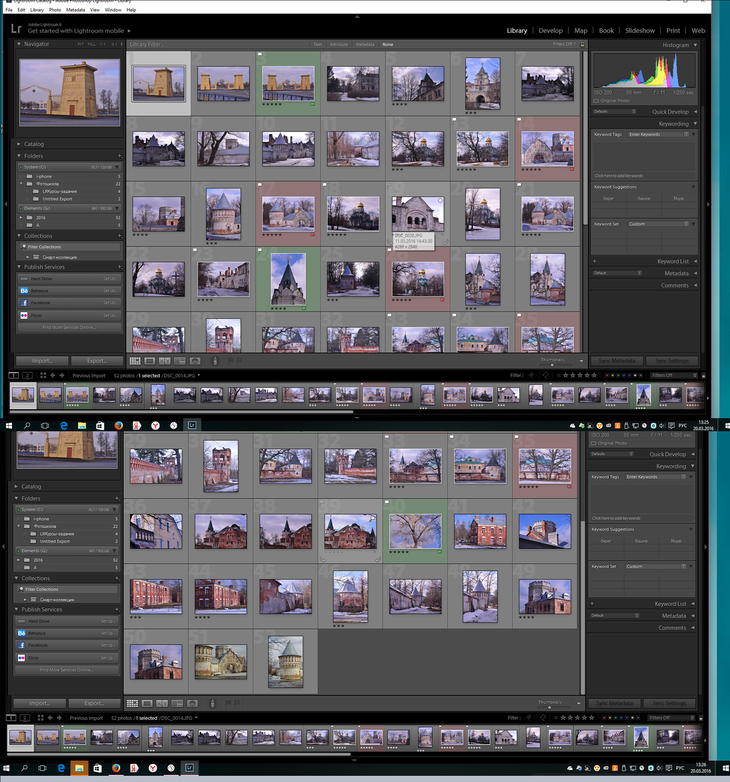730x782 pixels.
Task: Select Attribute in the Library Filter bar
Action: pyautogui.click(x=339, y=44)
